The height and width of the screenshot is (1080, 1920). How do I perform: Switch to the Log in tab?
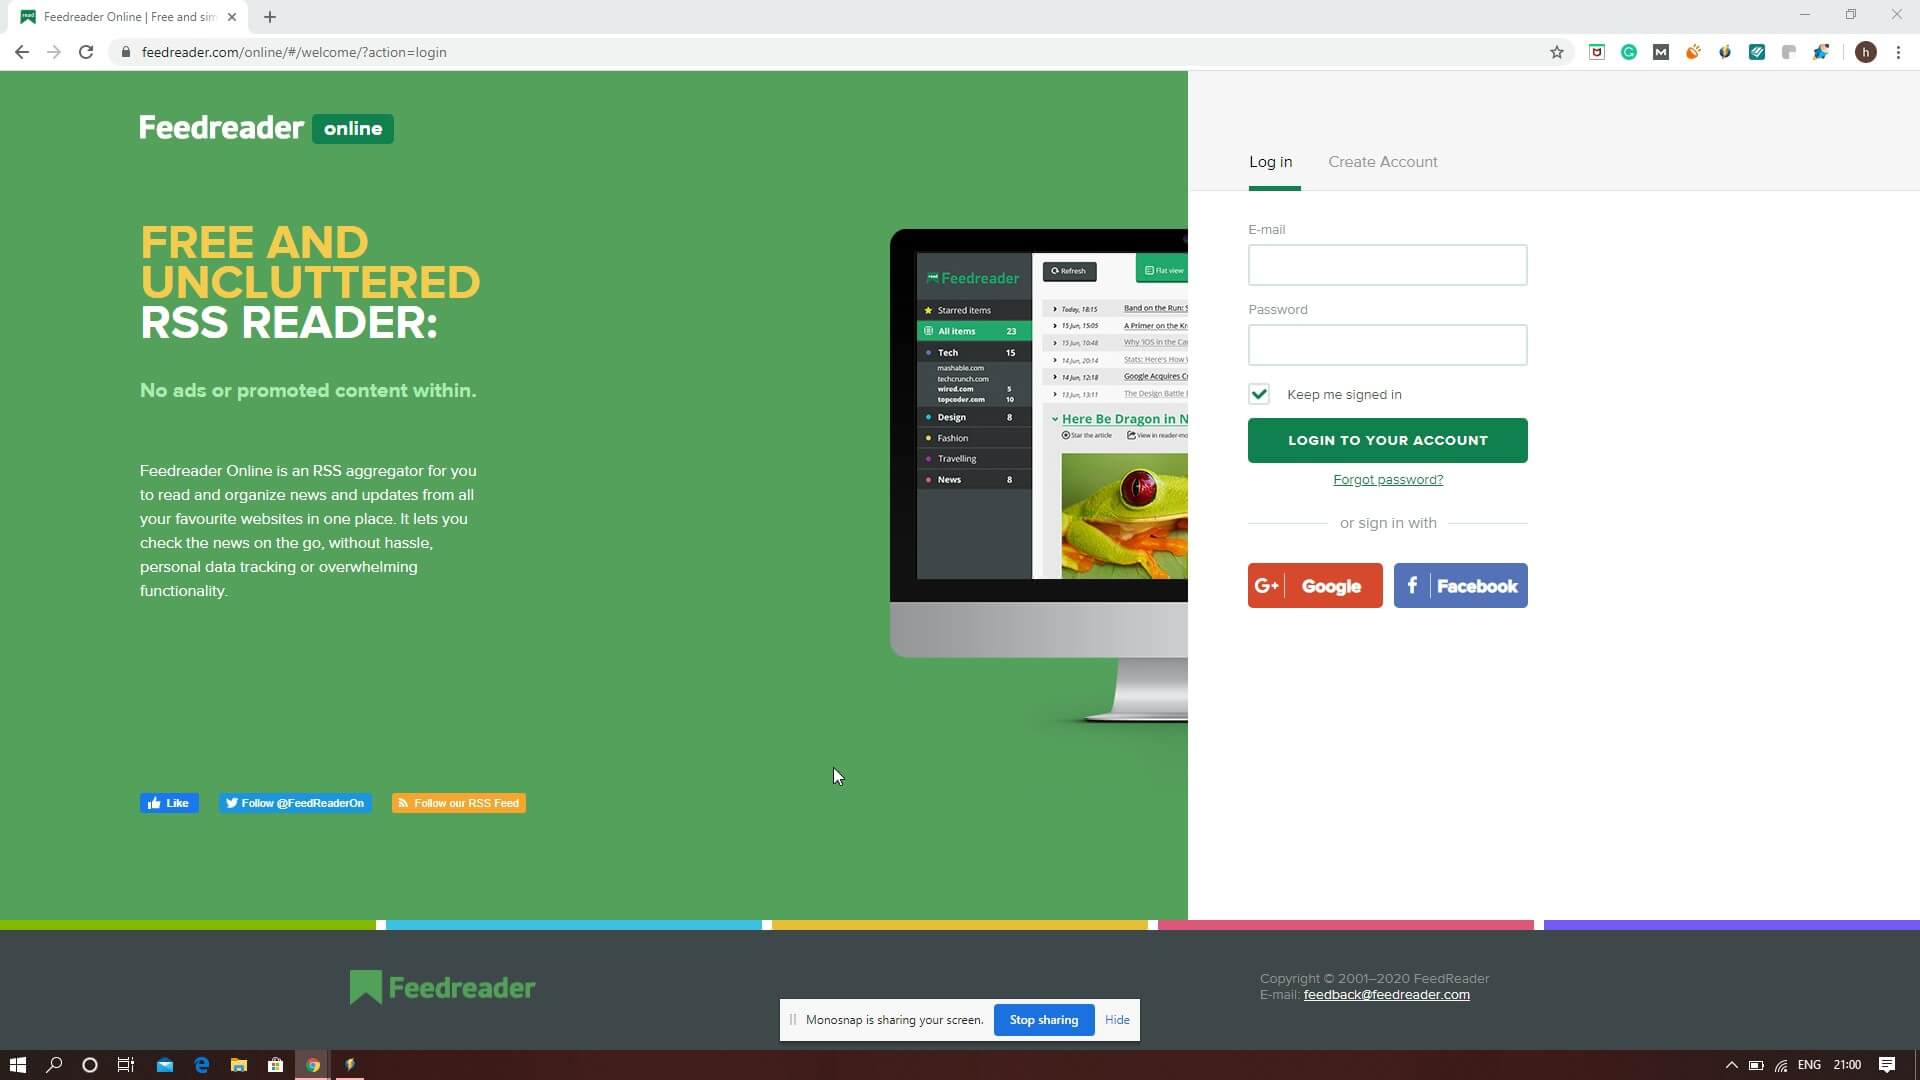(x=1270, y=162)
